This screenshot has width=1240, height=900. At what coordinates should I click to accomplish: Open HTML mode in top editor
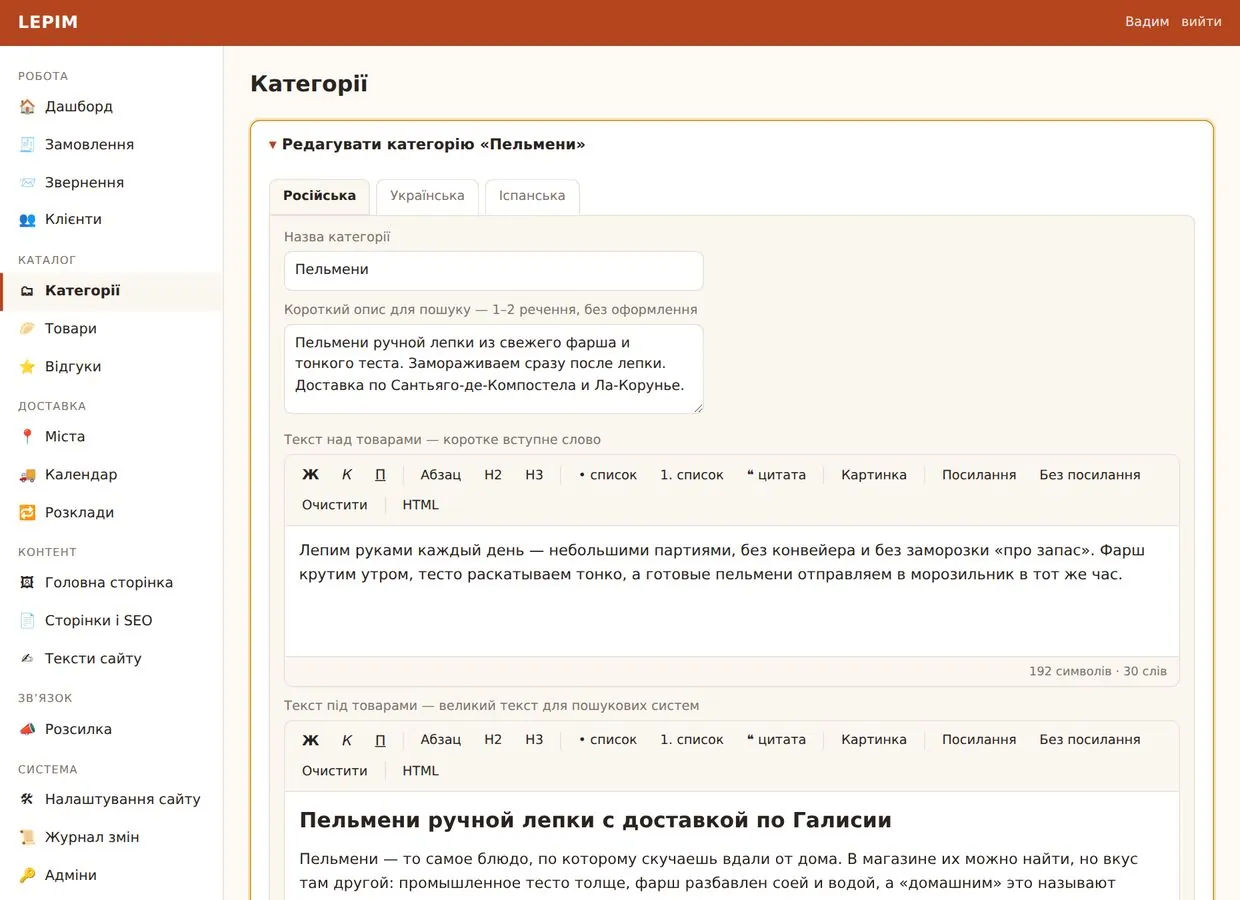click(421, 505)
